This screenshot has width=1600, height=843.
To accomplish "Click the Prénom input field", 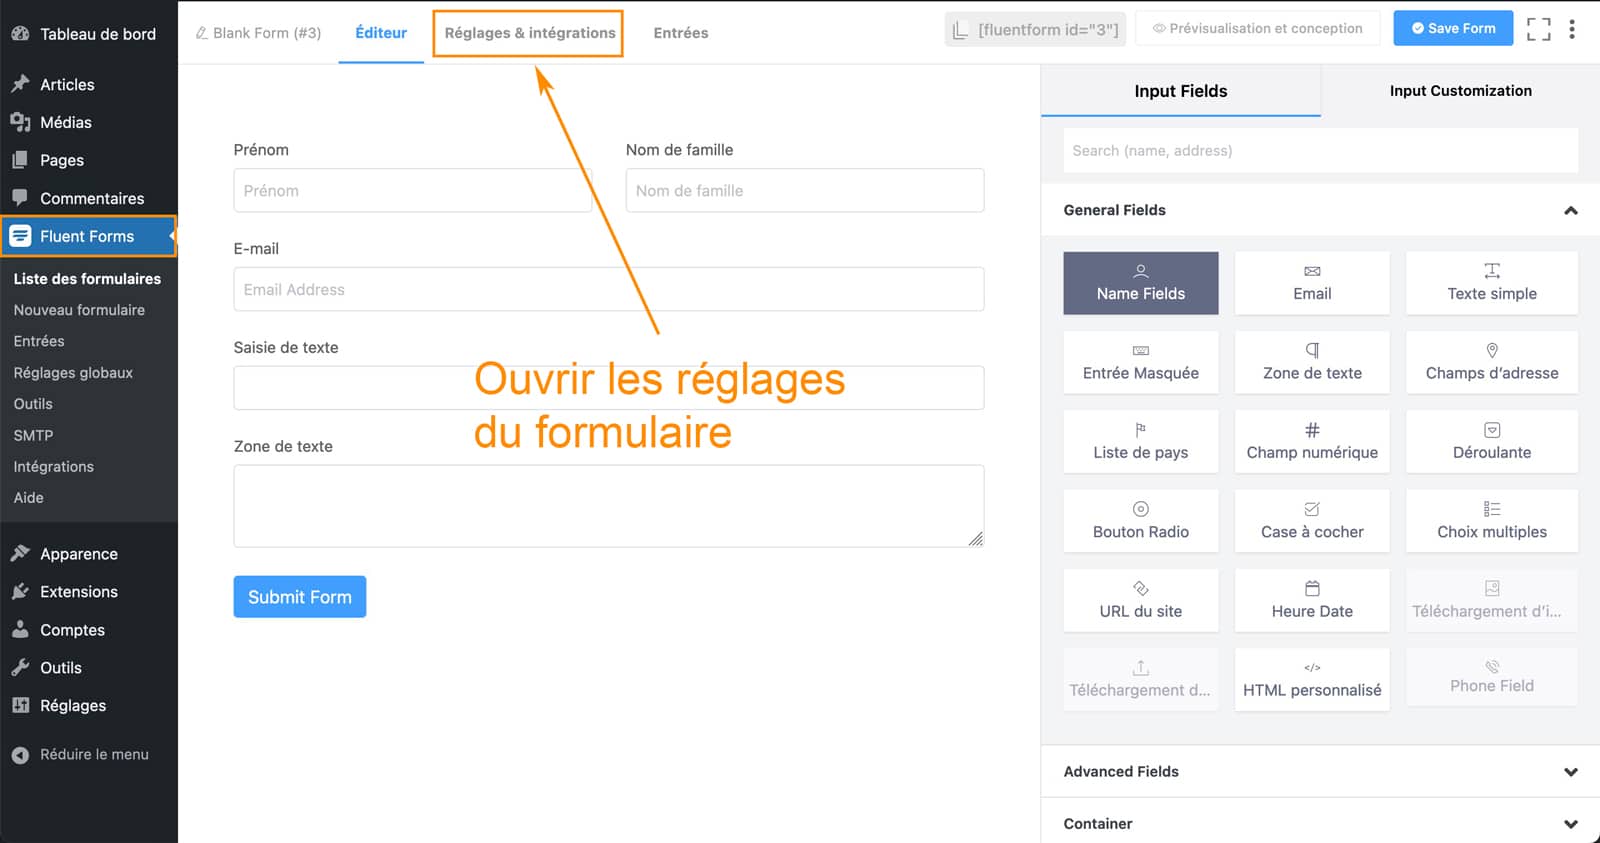I will (412, 190).
